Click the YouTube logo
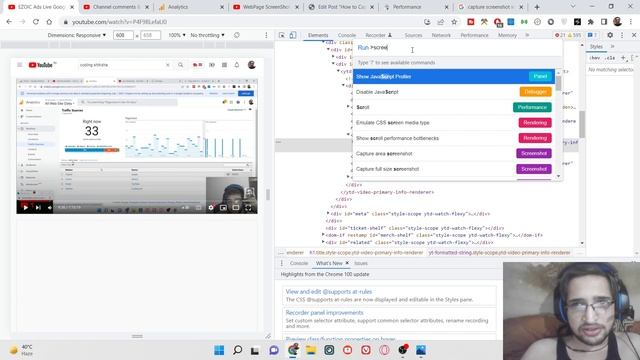This screenshot has height=360, width=640. (42, 65)
